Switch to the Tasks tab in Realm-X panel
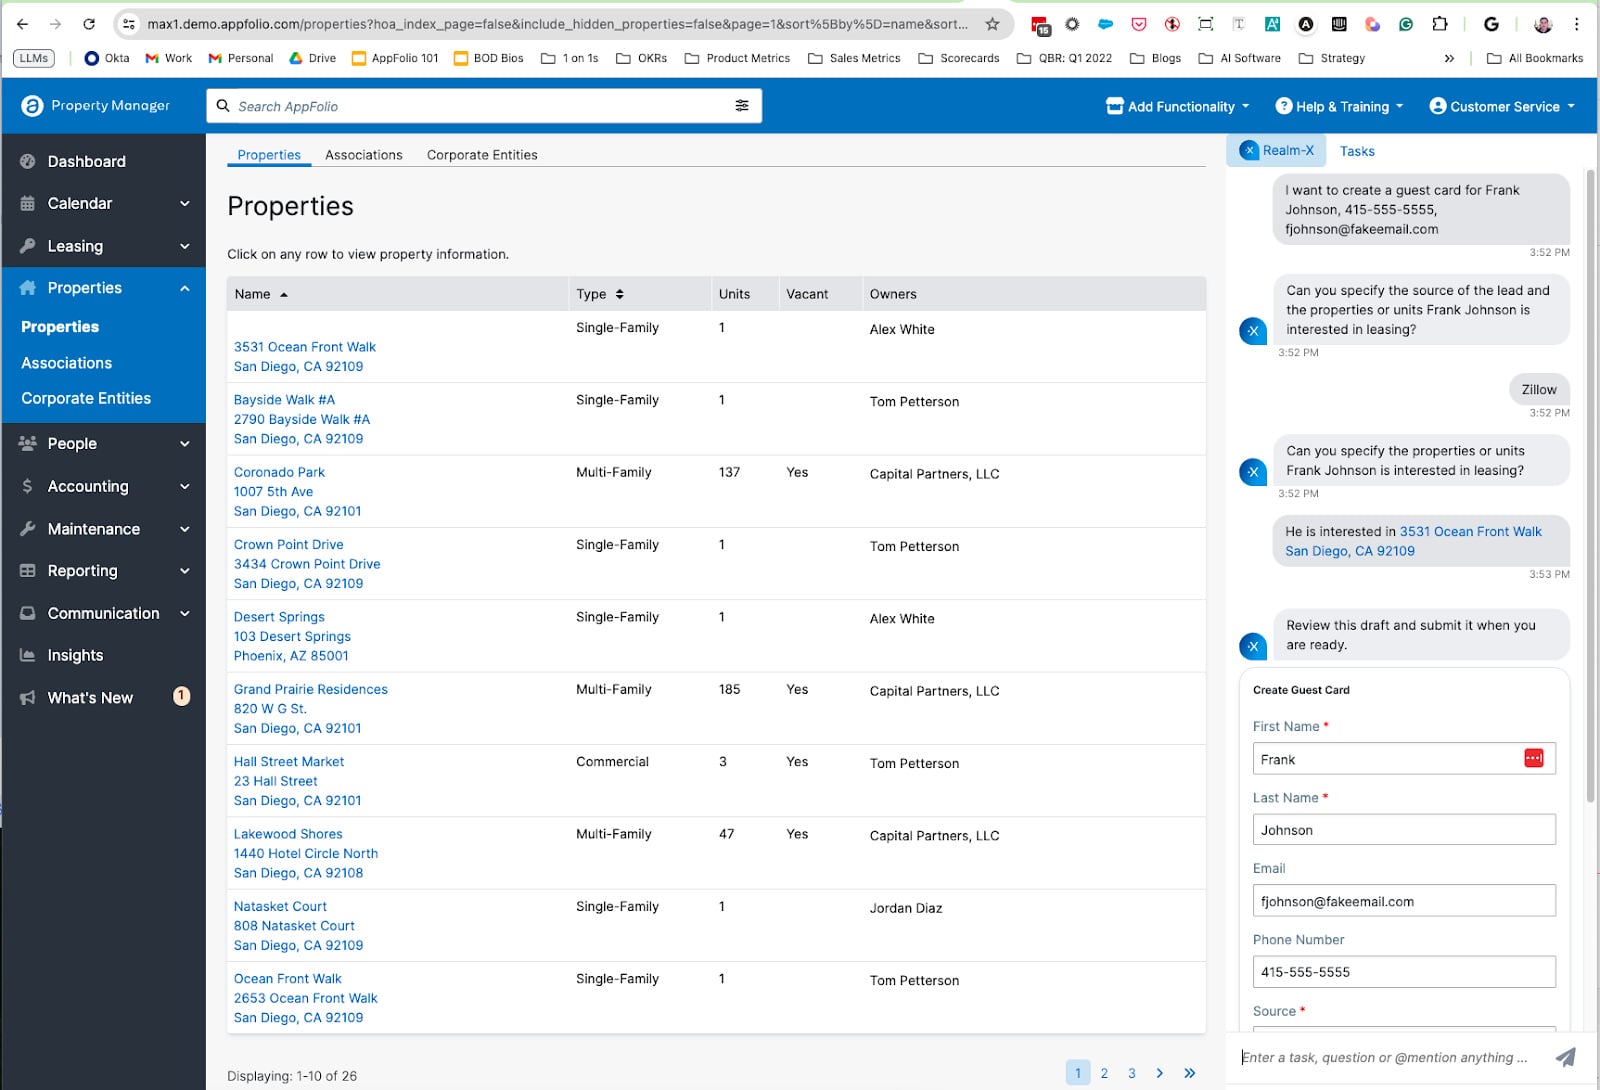Viewport: 1600px width, 1090px height. pyautogui.click(x=1357, y=150)
